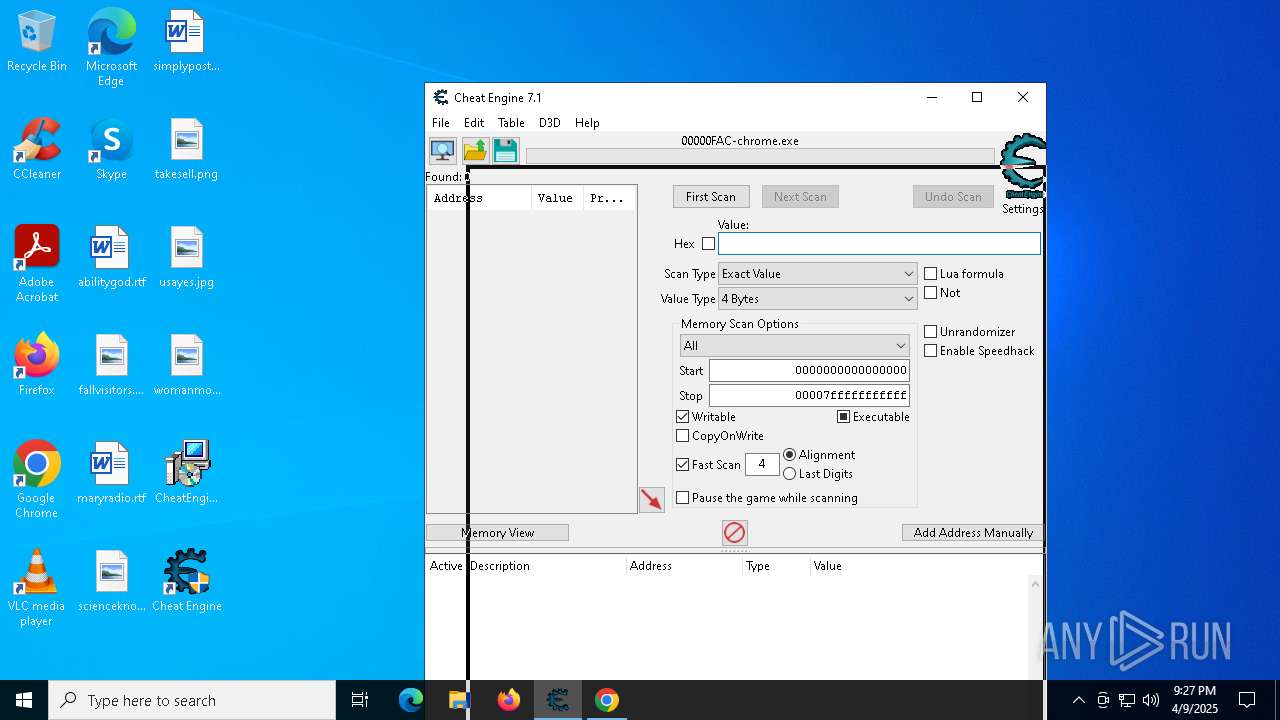Select maryradio.rtf file on desktop
This screenshot has height=720, width=1280.
[x=111, y=473]
